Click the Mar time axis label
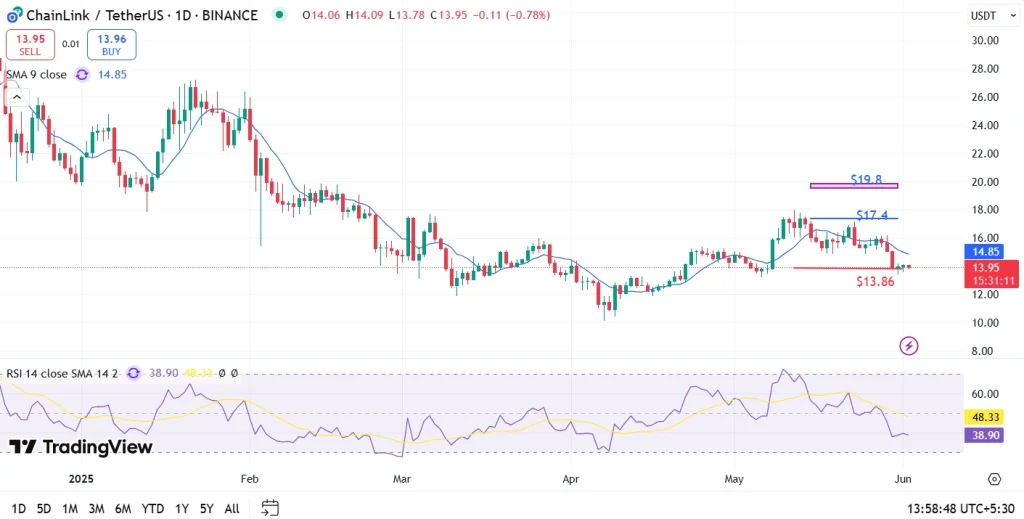 (x=402, y=479)
